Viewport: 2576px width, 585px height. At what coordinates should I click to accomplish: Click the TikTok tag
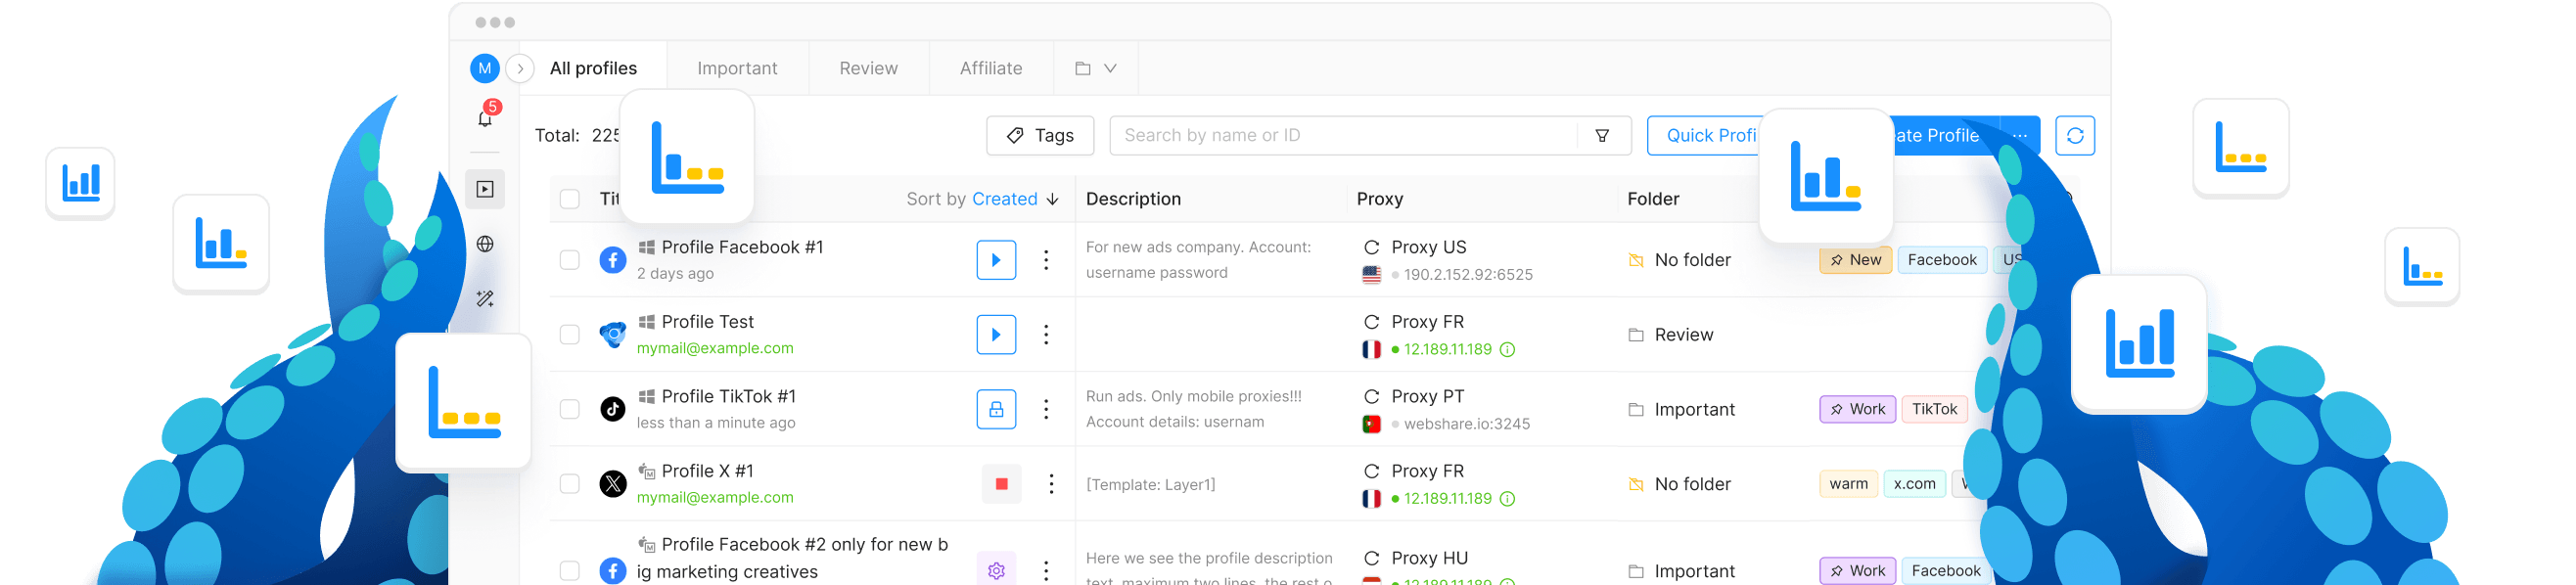pyautogui.click(x=1934, y=409)
